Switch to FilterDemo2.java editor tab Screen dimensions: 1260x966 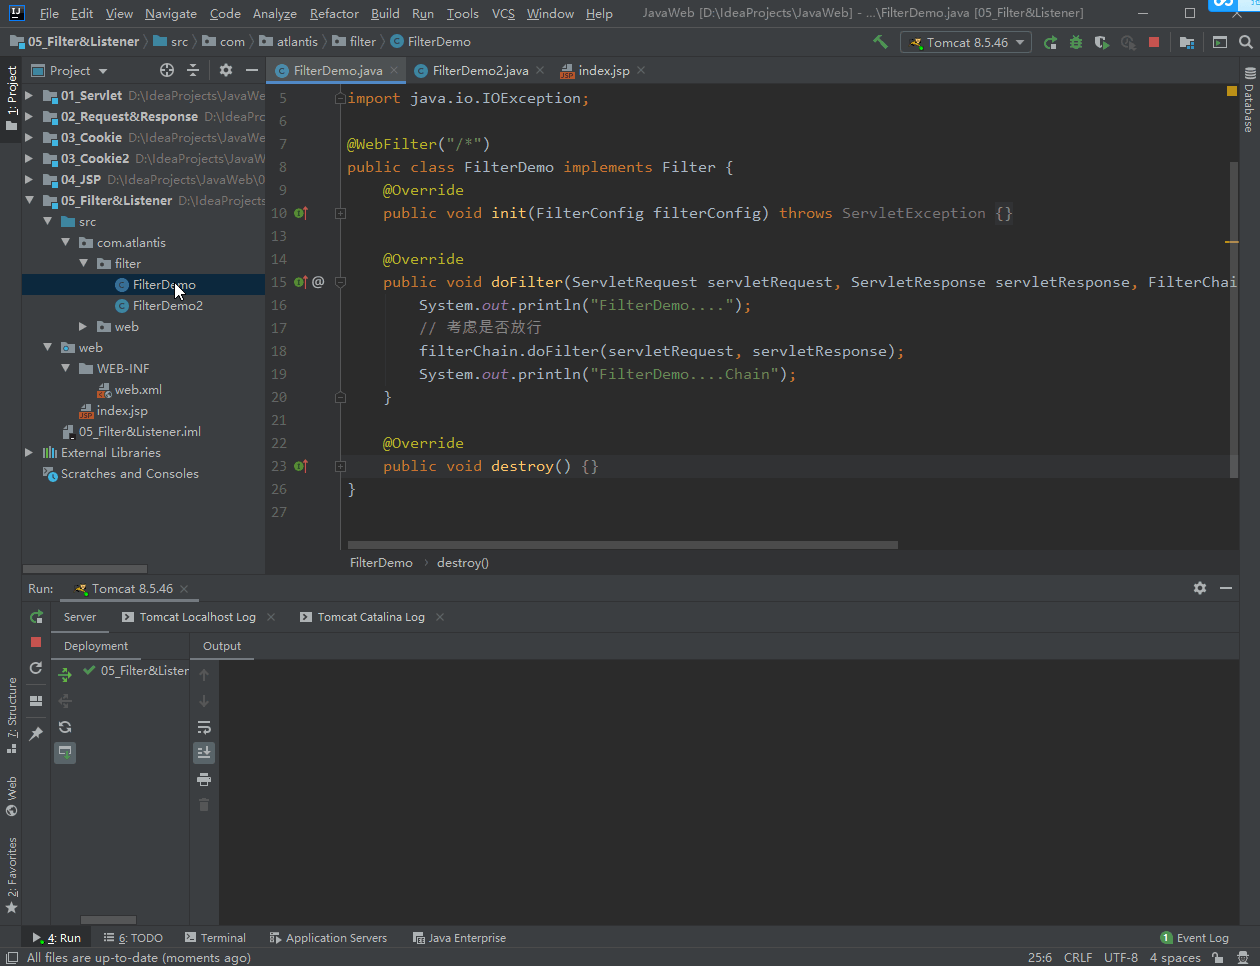click(479, 70)
